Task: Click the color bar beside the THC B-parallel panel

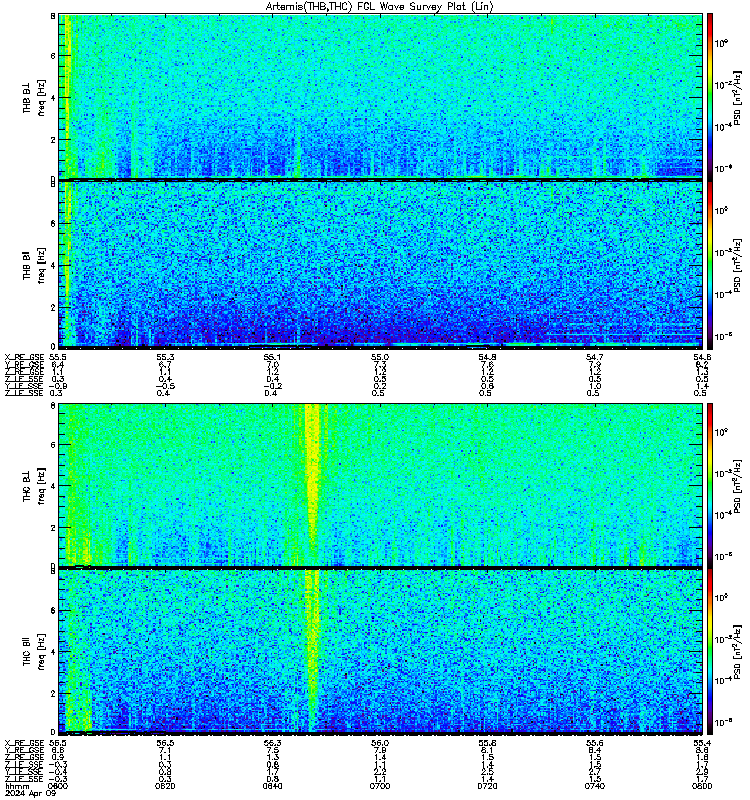Action: (x=710, y=651)
